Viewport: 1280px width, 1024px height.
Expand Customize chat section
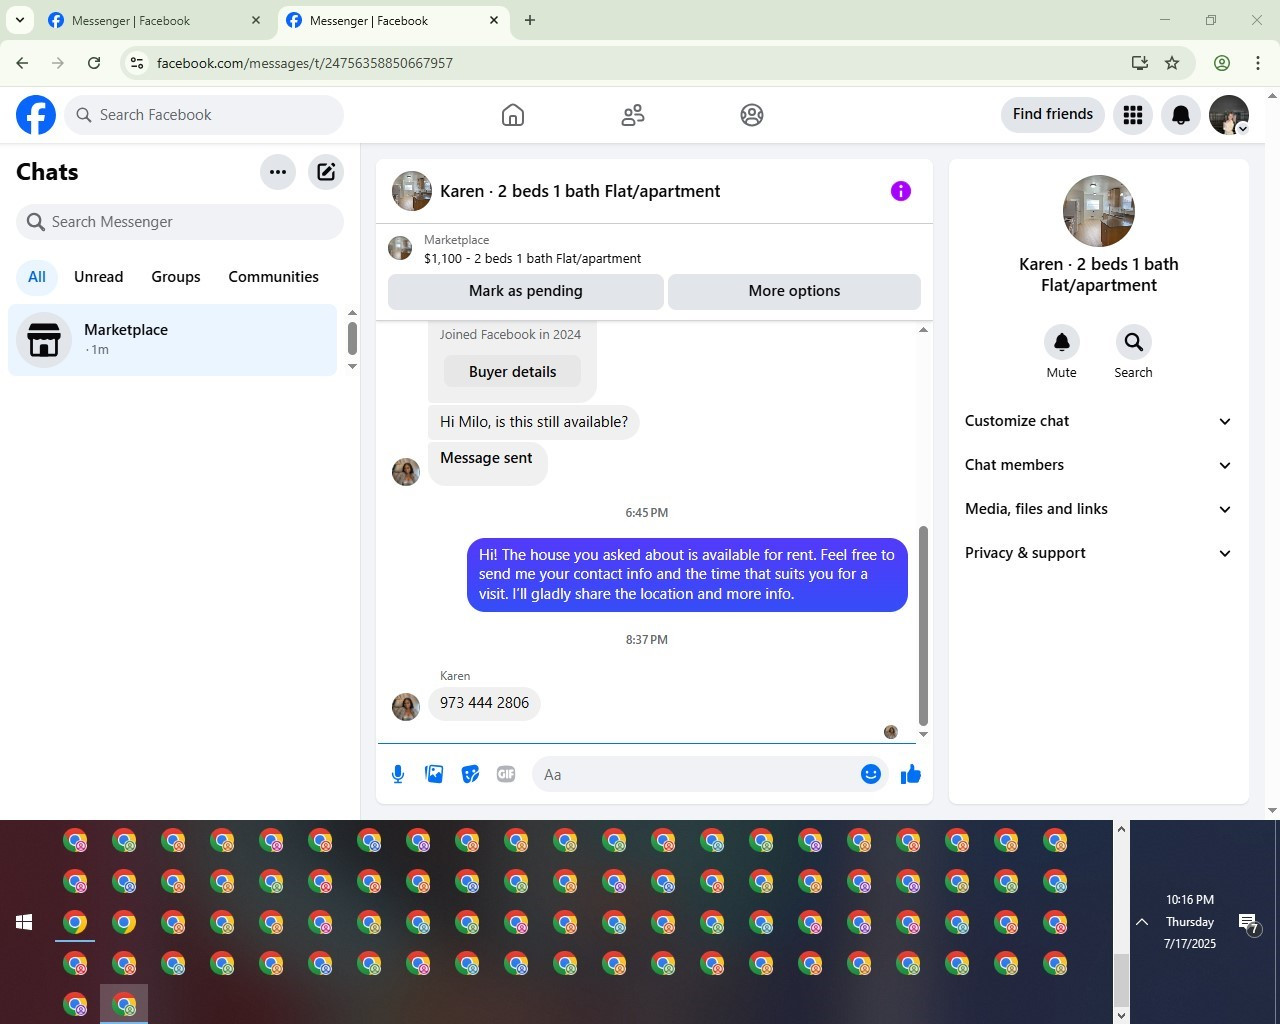pyautogui.click(x=1098, y=421)
